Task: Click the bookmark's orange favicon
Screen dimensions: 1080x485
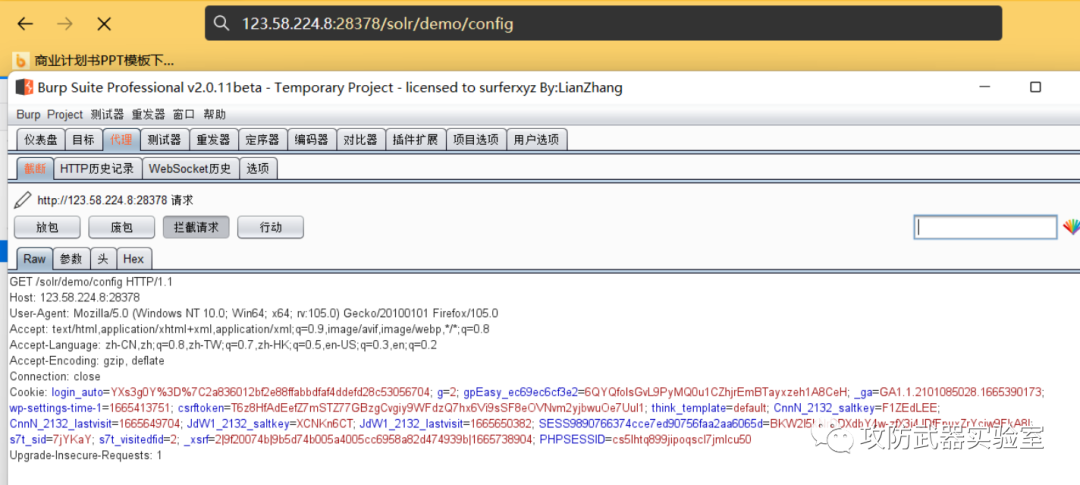Action: [x=21, y=61]
